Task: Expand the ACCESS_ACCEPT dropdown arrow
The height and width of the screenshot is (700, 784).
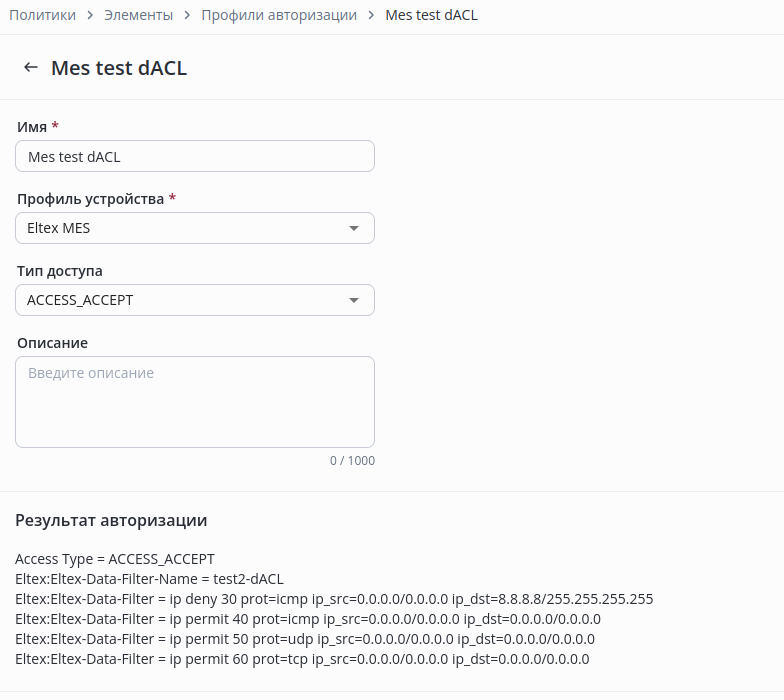Action: click(x=353, y=301)
